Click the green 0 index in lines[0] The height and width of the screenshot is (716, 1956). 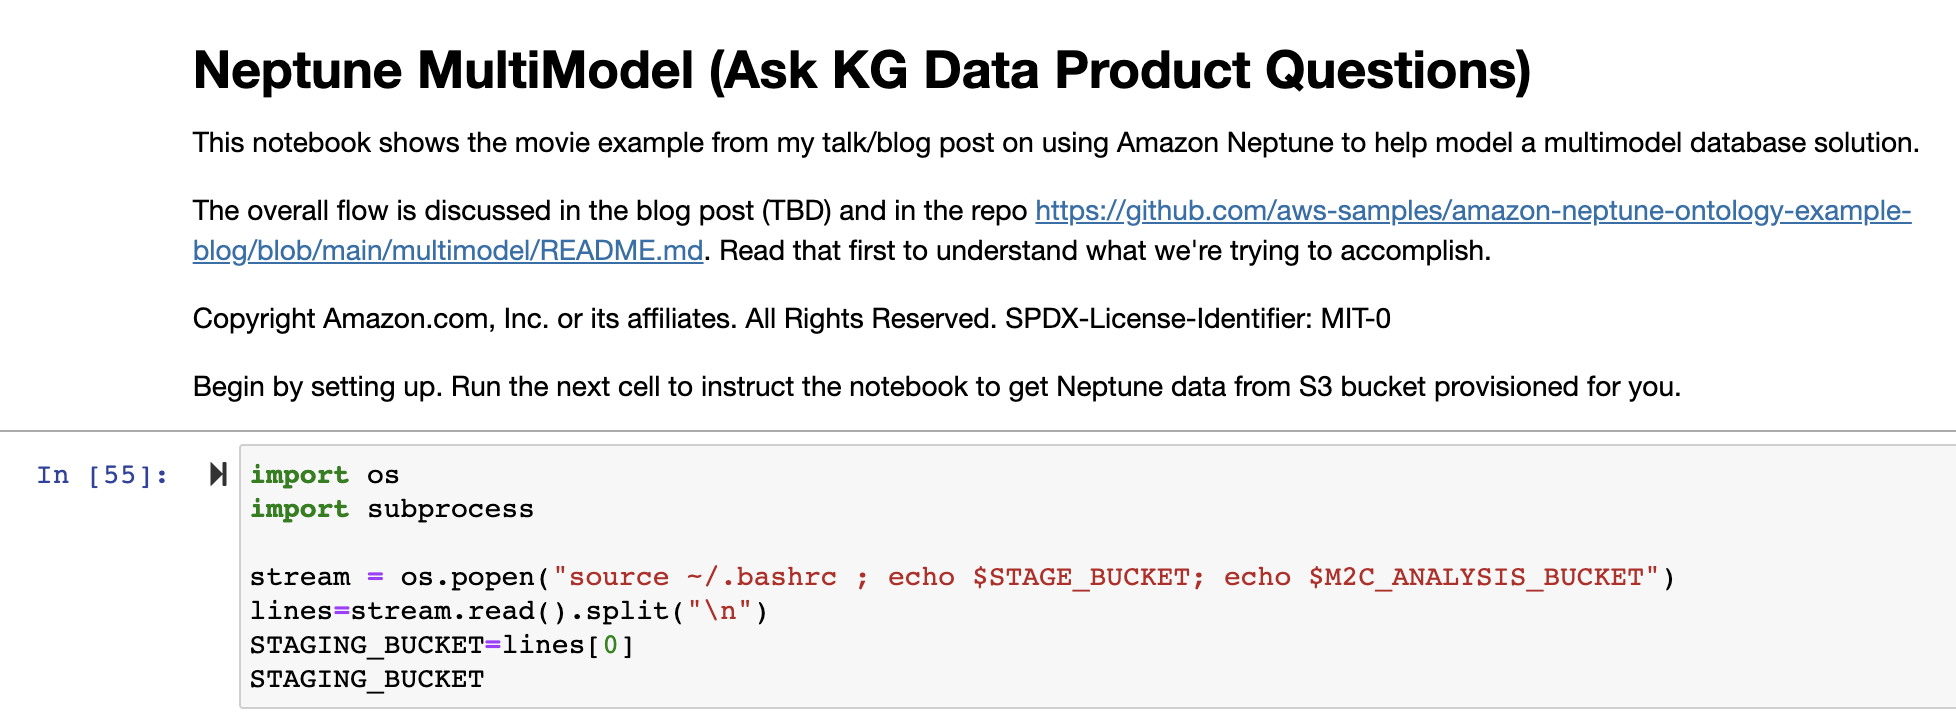coord(610,645)
